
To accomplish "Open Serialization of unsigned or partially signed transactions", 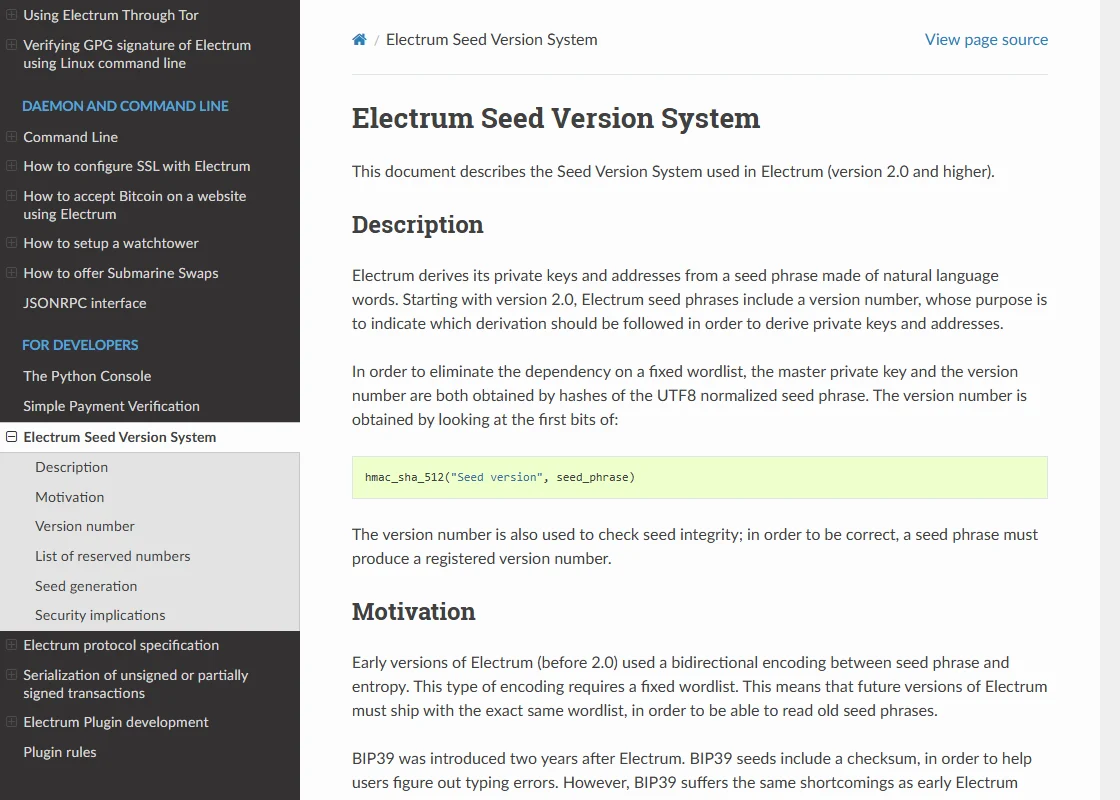I will tap(136, 684).
